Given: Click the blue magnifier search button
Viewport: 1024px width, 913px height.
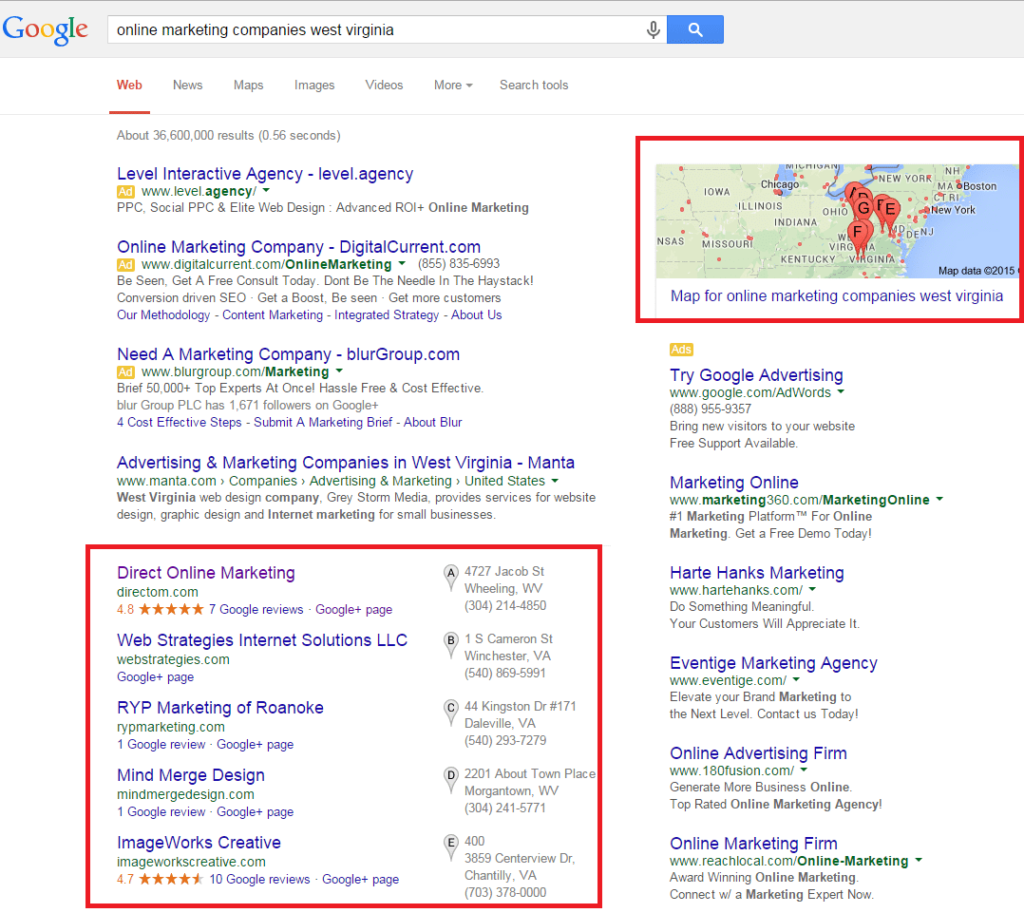Looking at the screenshot, I should pos(695,29).
